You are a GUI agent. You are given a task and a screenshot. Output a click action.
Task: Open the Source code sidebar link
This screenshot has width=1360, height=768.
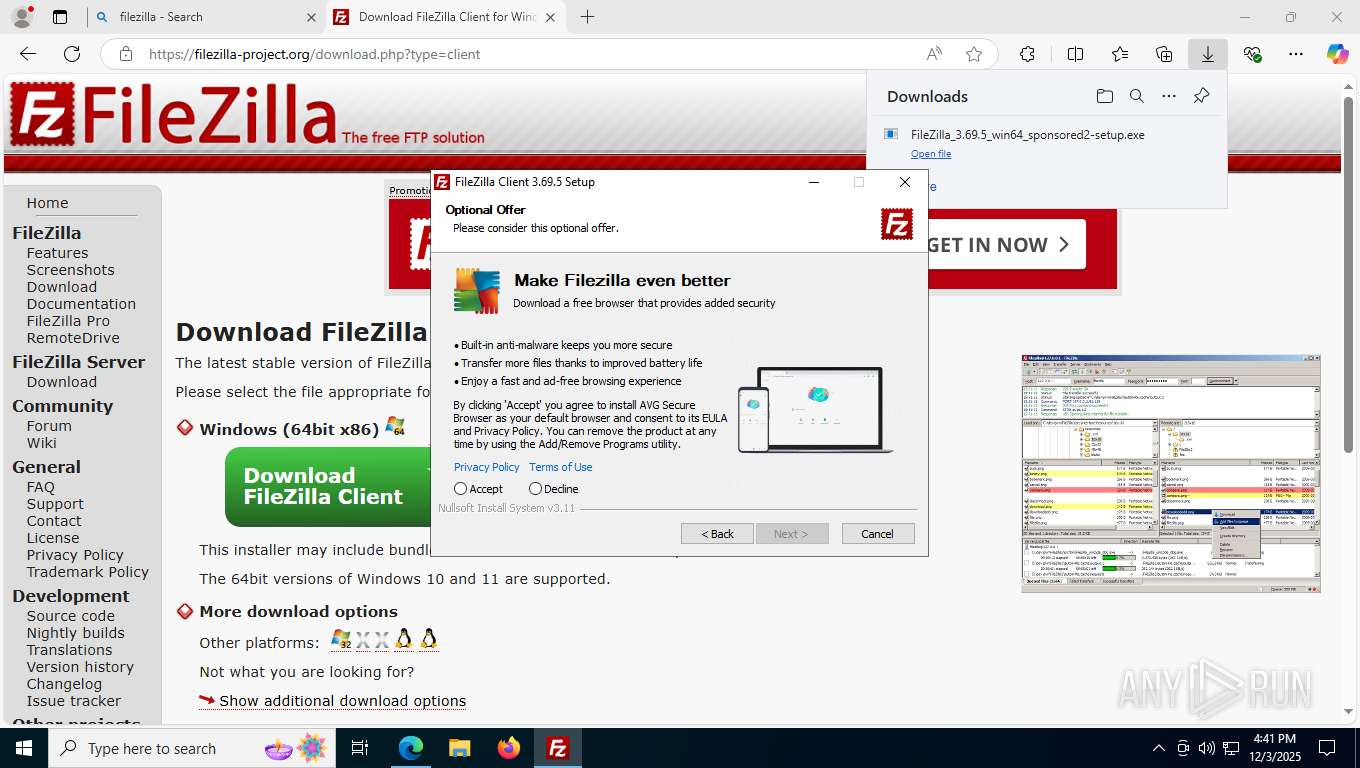70,616
